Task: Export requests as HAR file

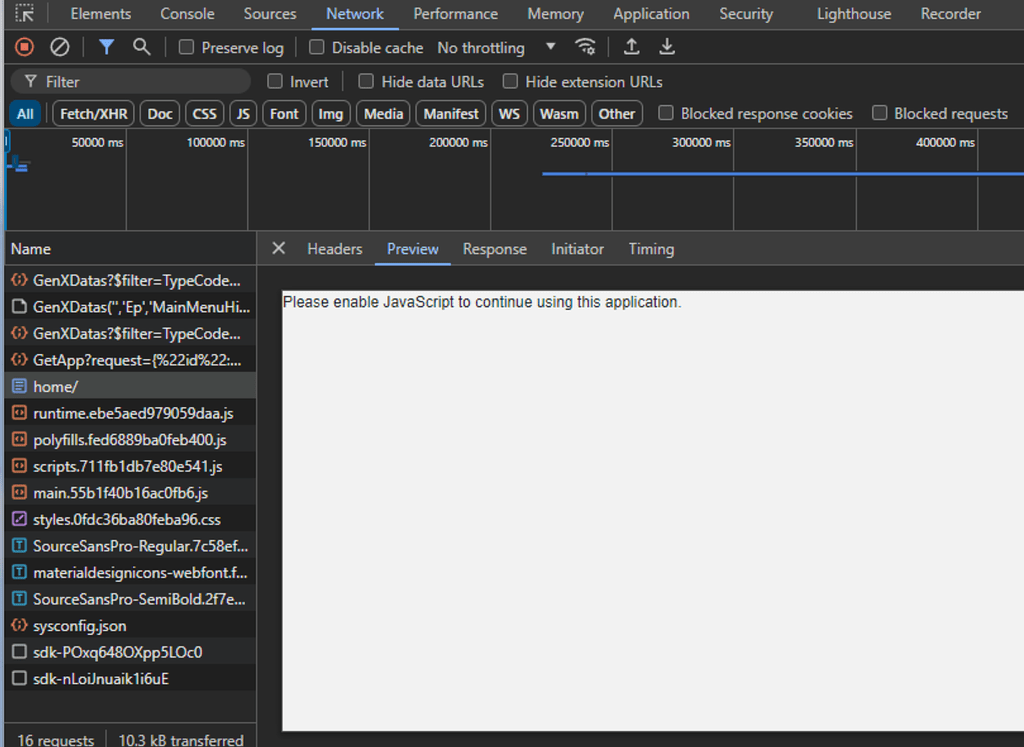Action: [666, 47]
